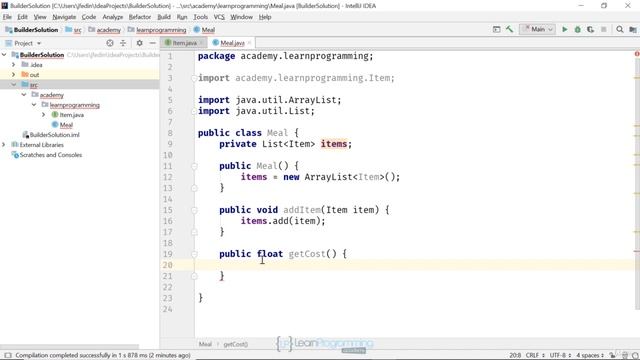Change UTF-8 encoding in status bar
This screenshot has height=360, width=640.
(x=560, y=355)
